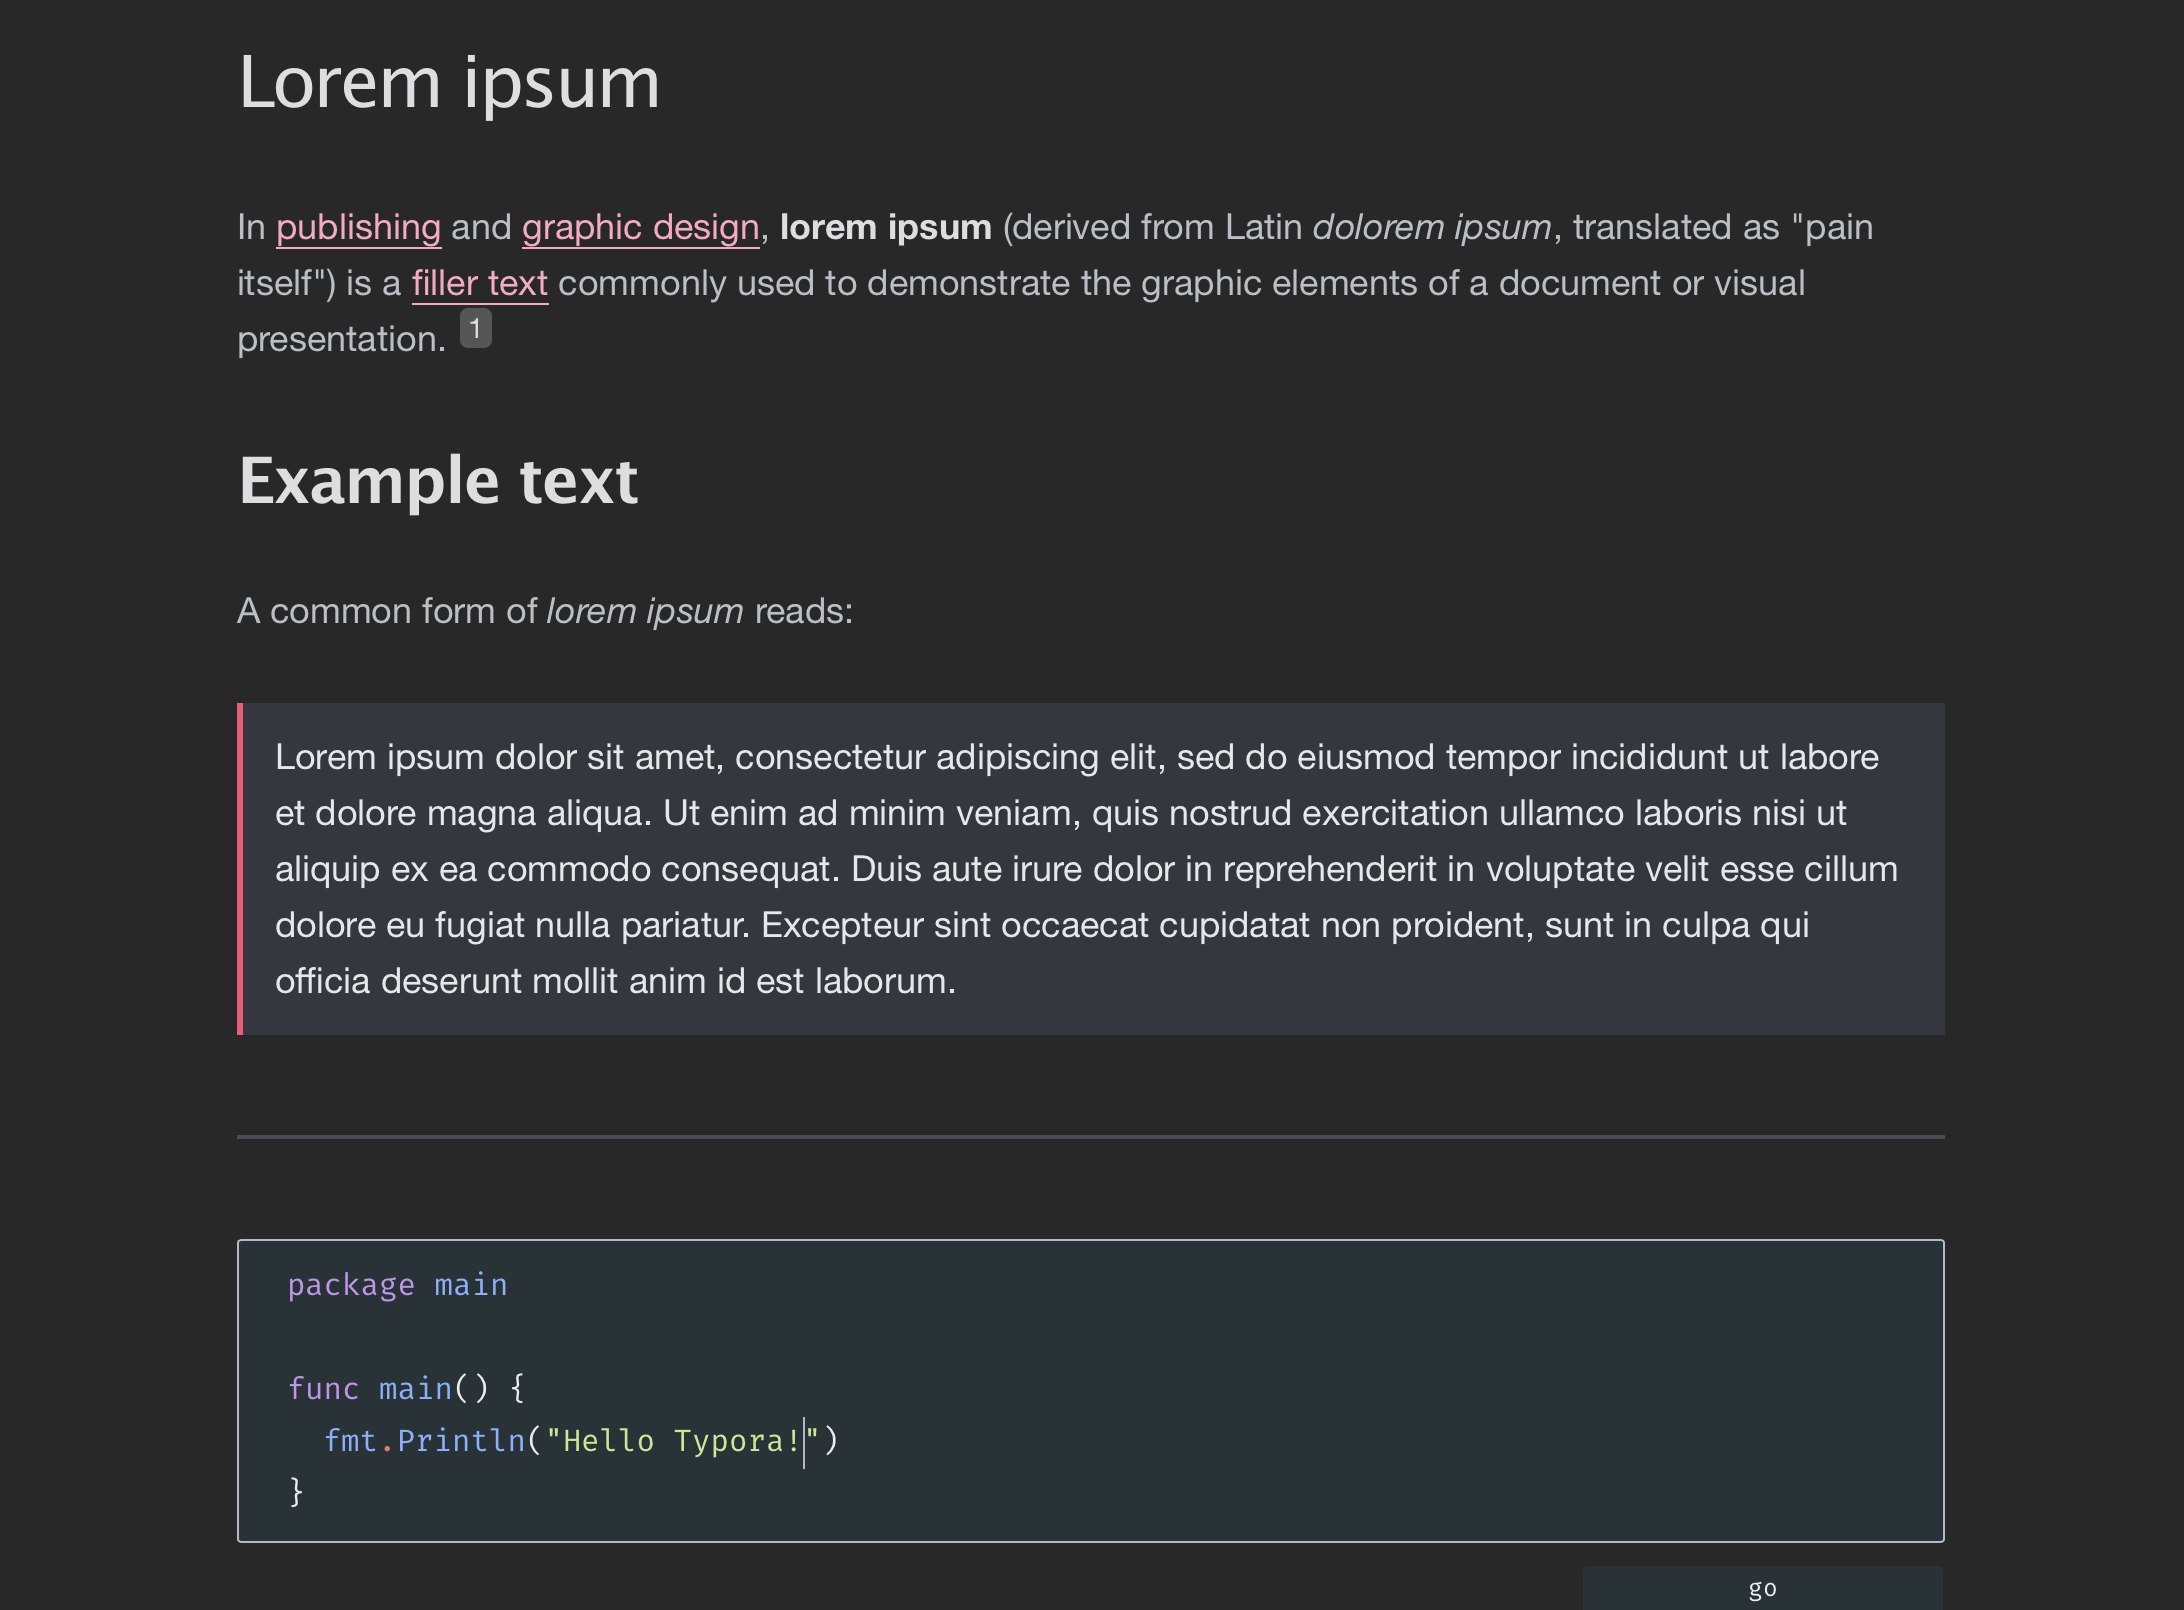Click the closing brace in code block
2184x1610 pixels.
click(296, 1492)
